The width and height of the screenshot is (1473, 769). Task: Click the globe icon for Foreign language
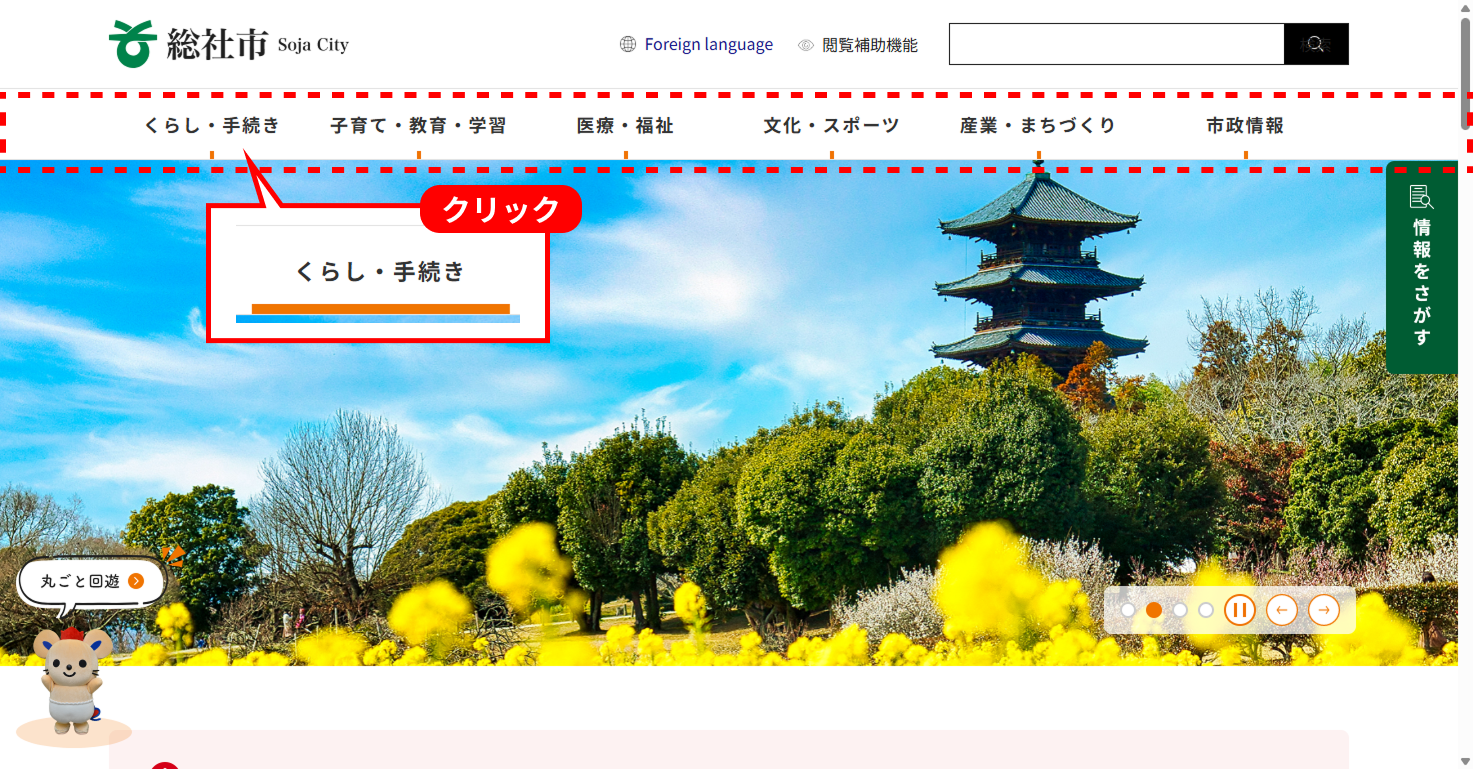pyautogui.click(x=628, y=44)
